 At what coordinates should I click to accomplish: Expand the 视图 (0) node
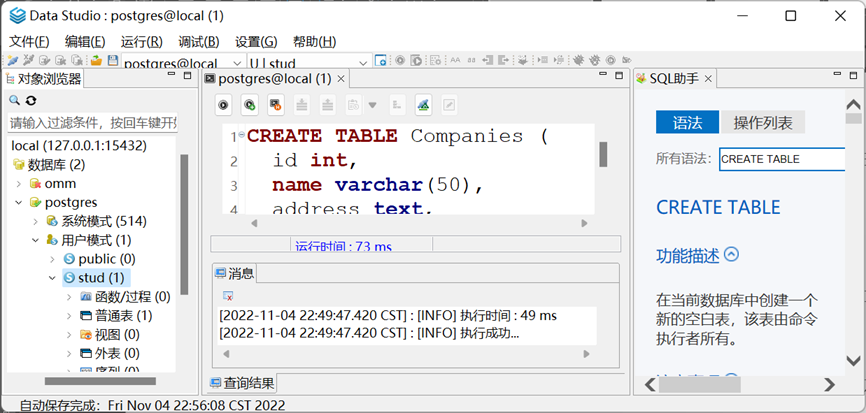69,335
